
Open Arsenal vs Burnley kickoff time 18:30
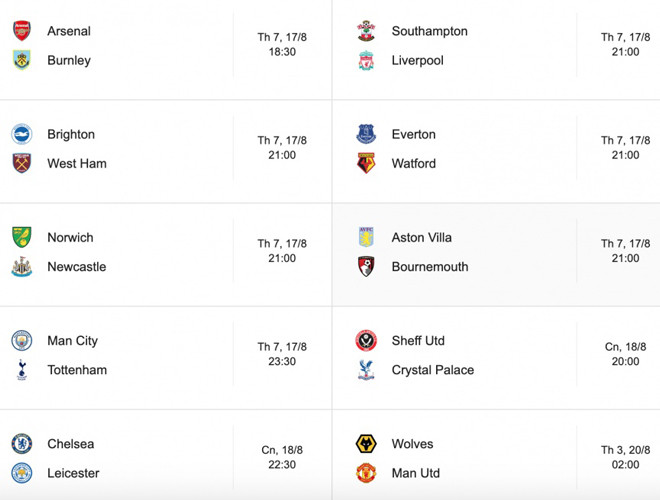(x=282, y=52)
